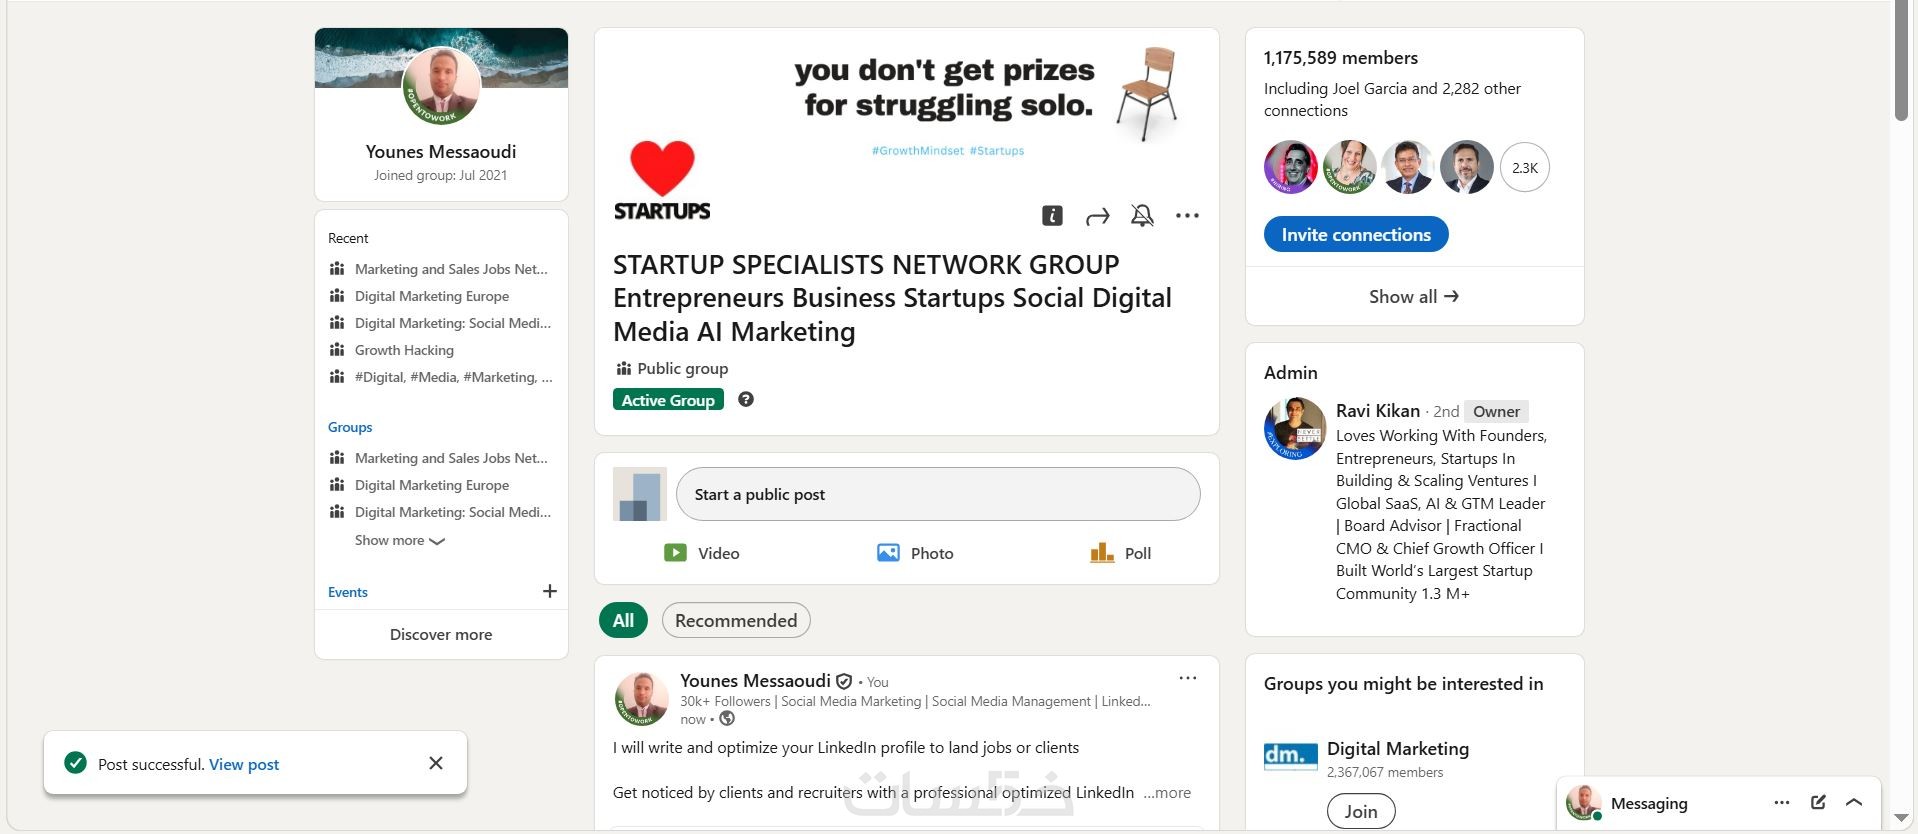Image resolution: width=1918 pixels, height=834 pixels.
Task: Open Growth Hacking in Recent groups
Action: (x=404, y=350)
